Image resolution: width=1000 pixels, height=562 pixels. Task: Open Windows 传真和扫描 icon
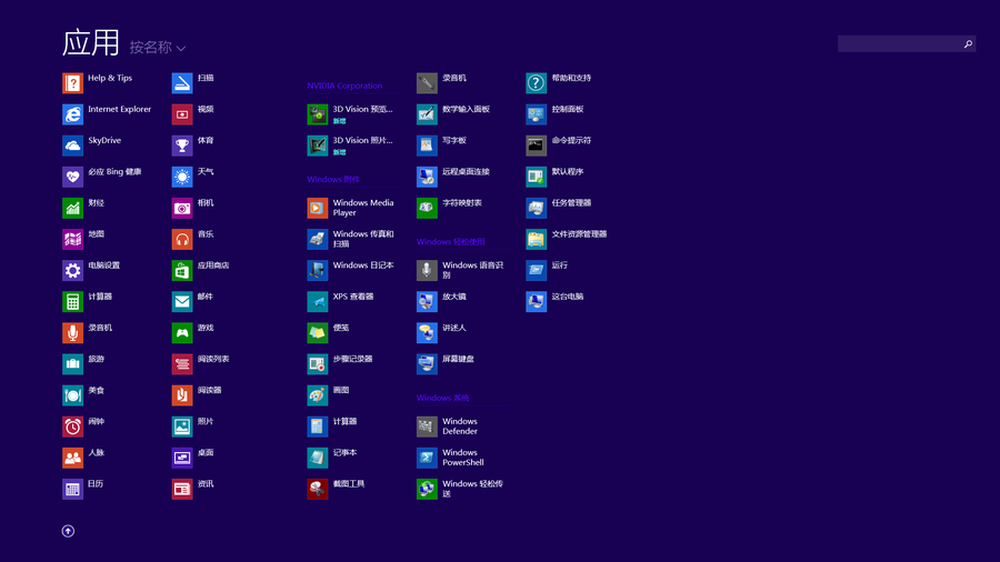318,239
